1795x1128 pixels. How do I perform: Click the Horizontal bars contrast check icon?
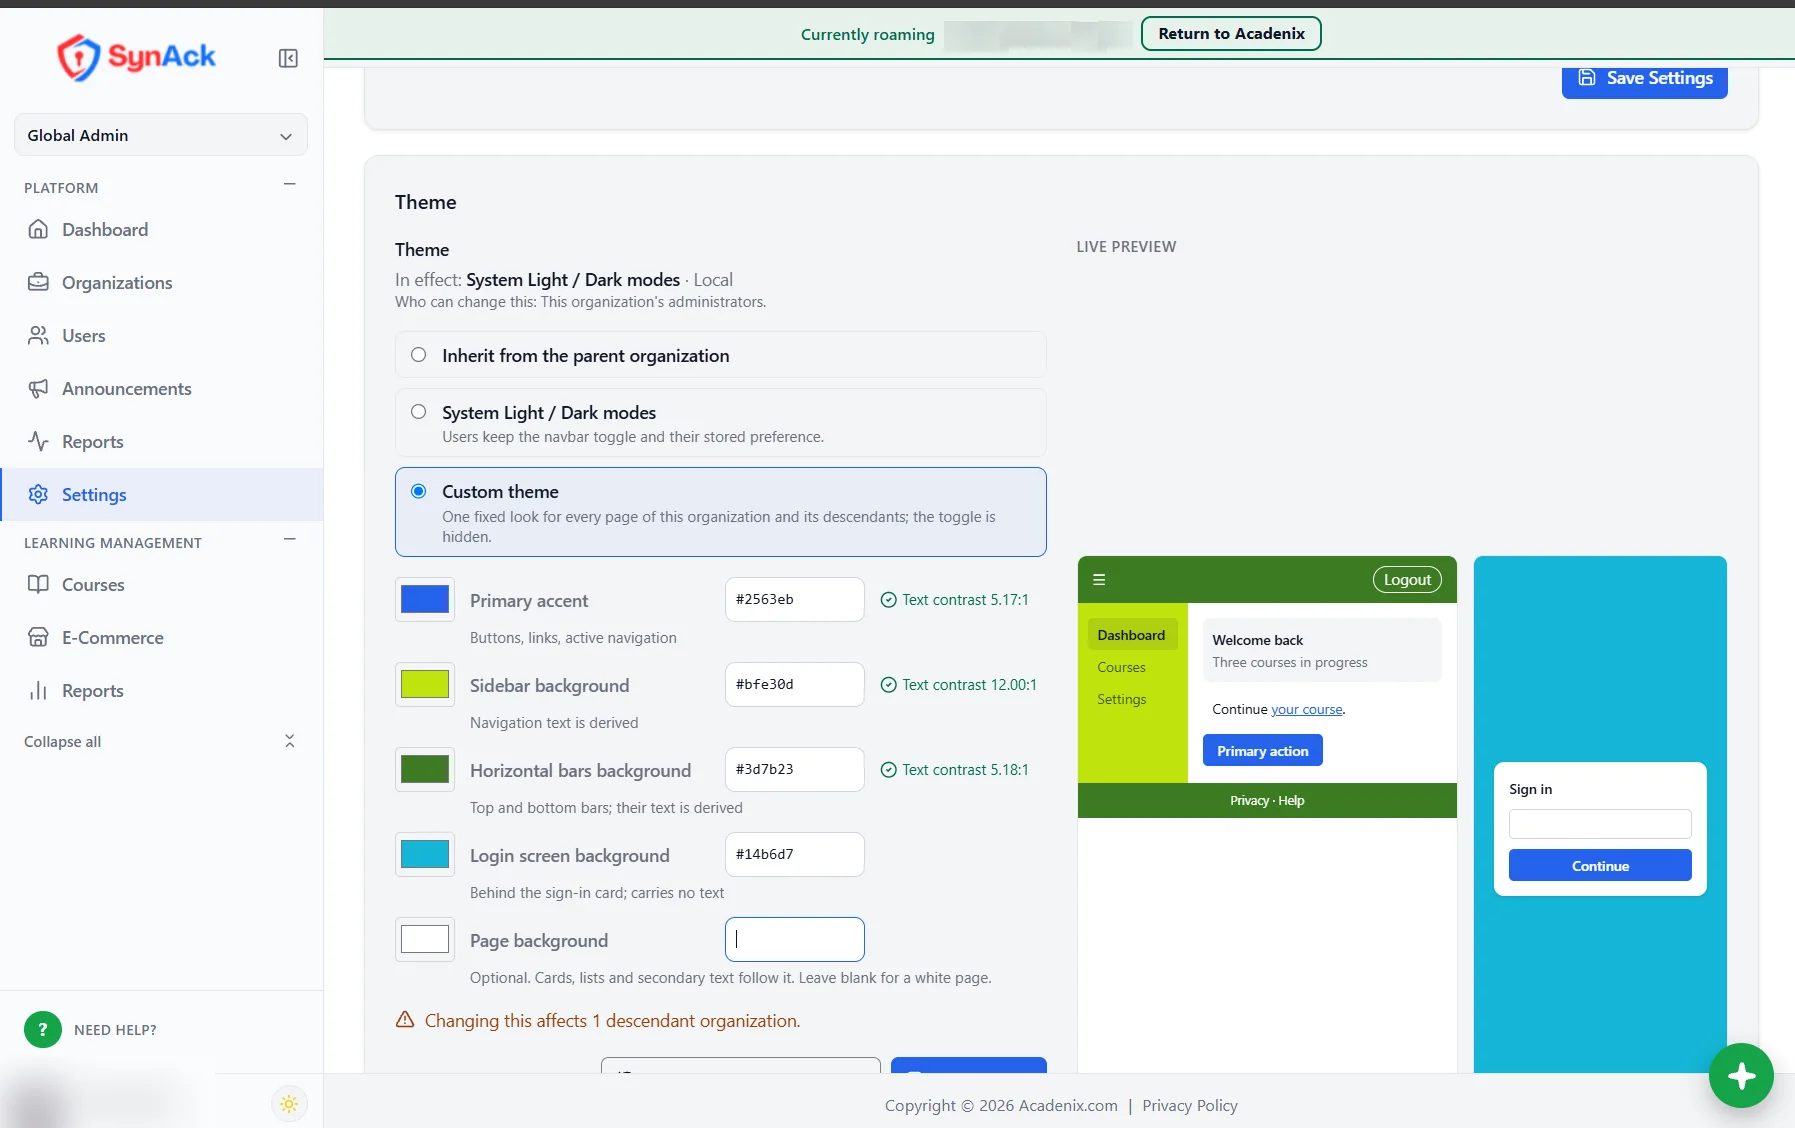coord(888,770)
